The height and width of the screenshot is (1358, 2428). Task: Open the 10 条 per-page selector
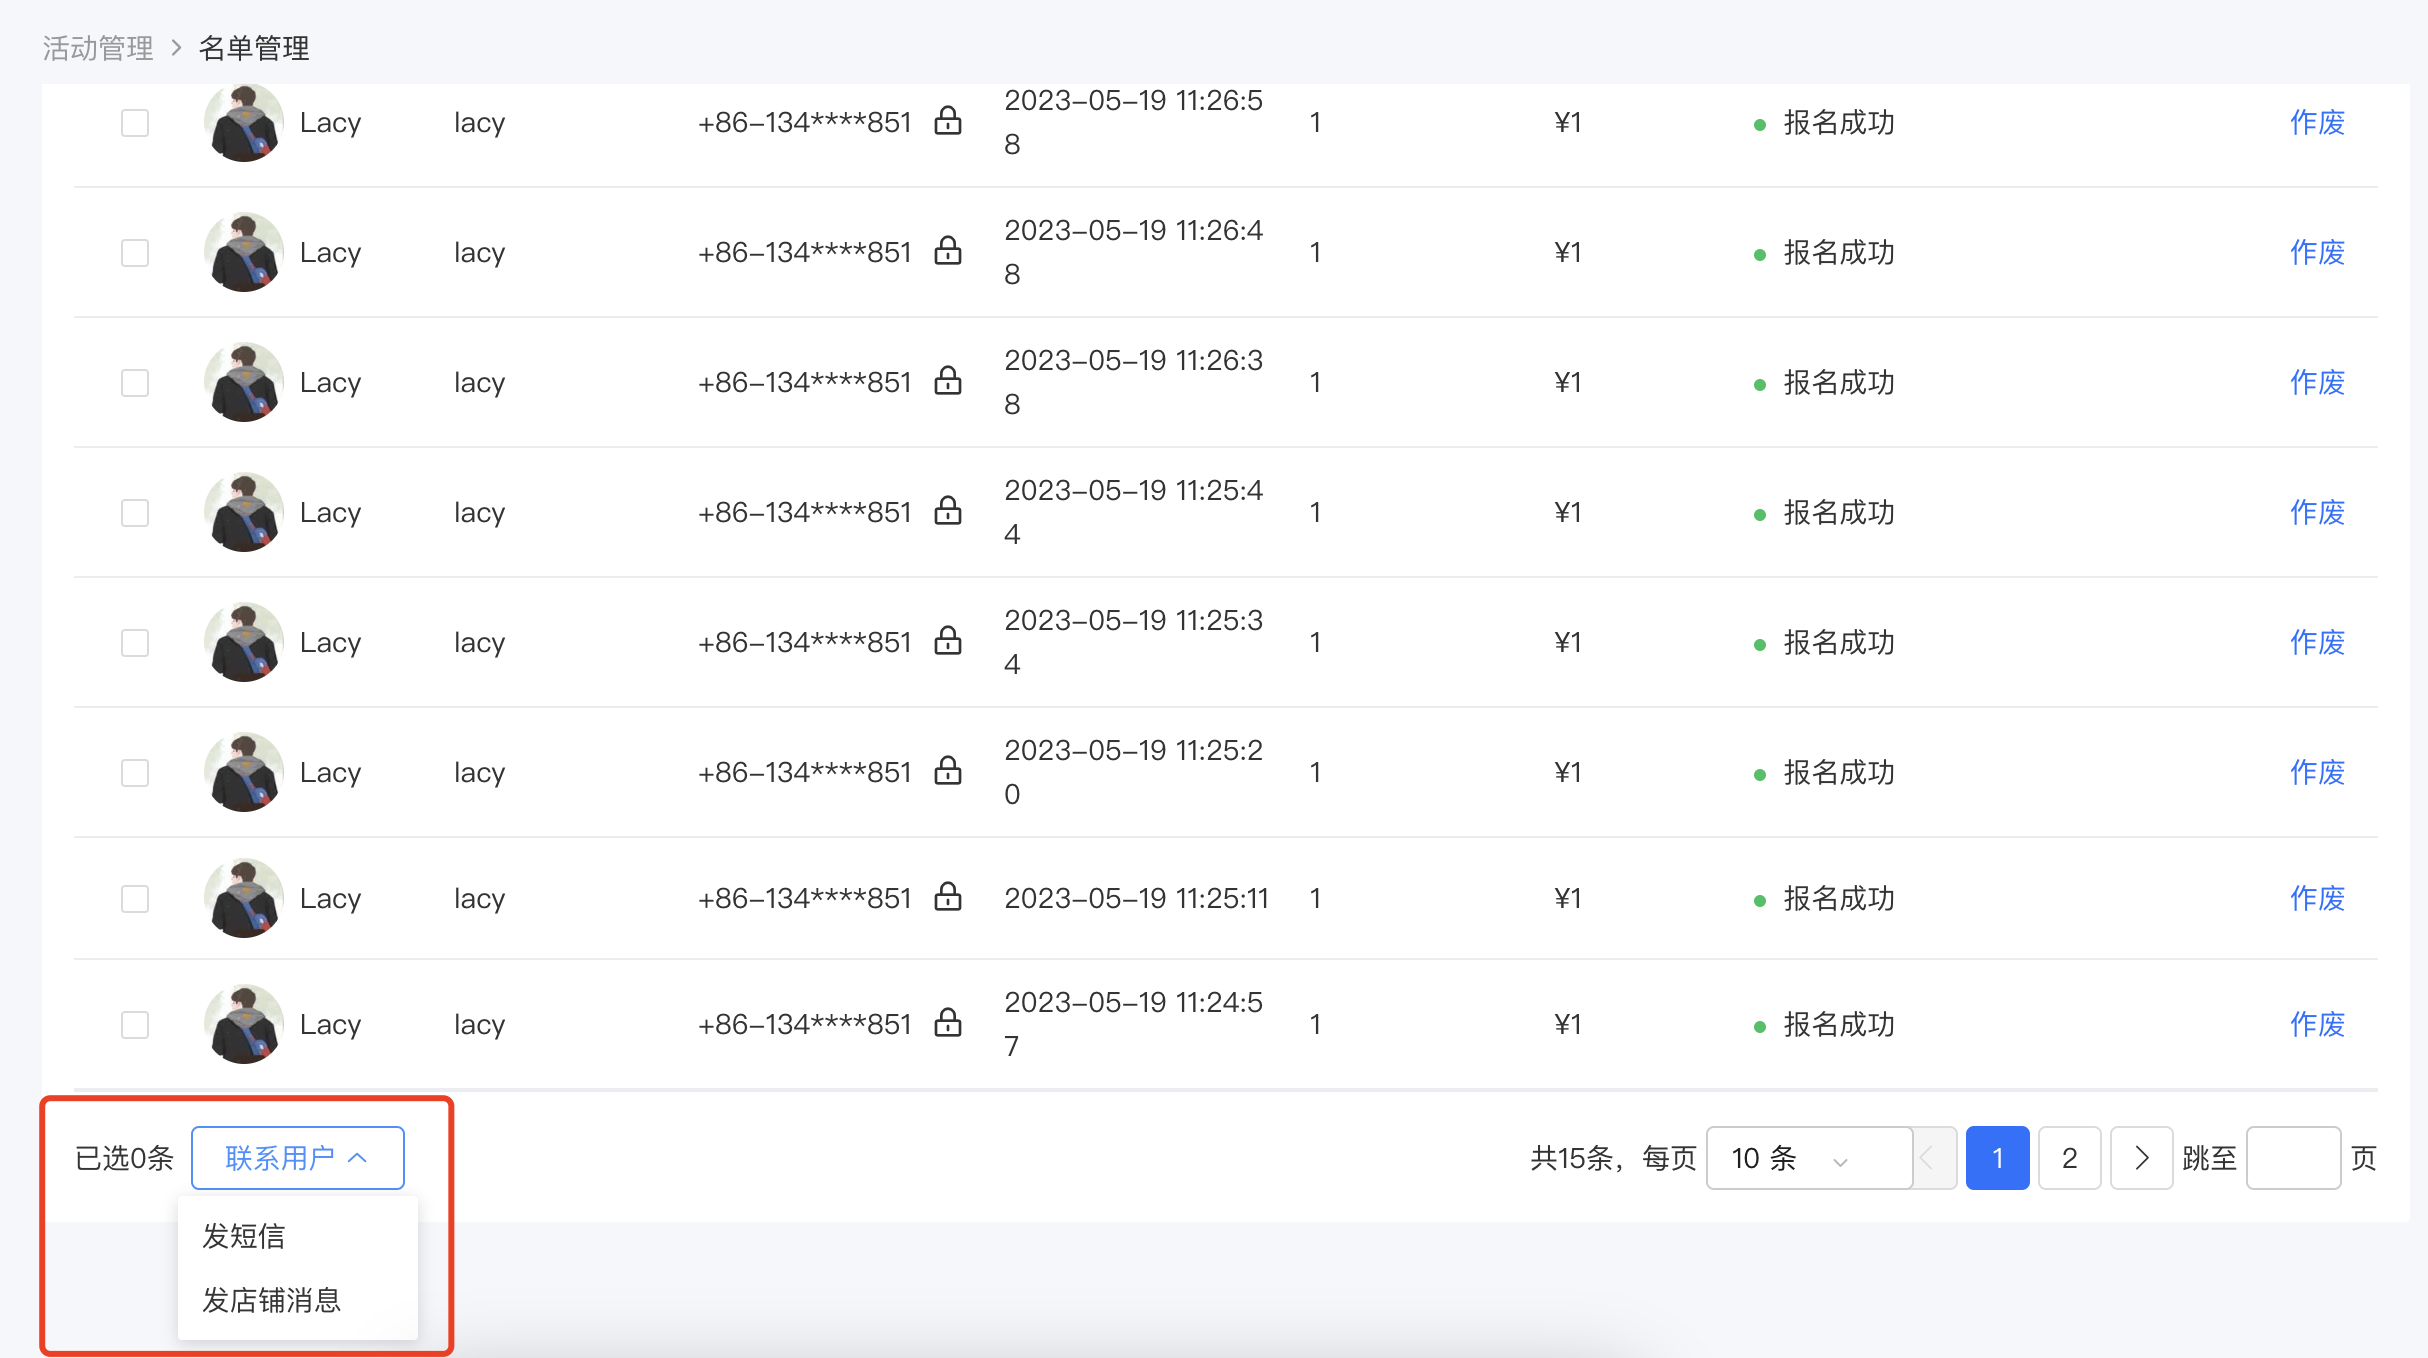1809,1158
